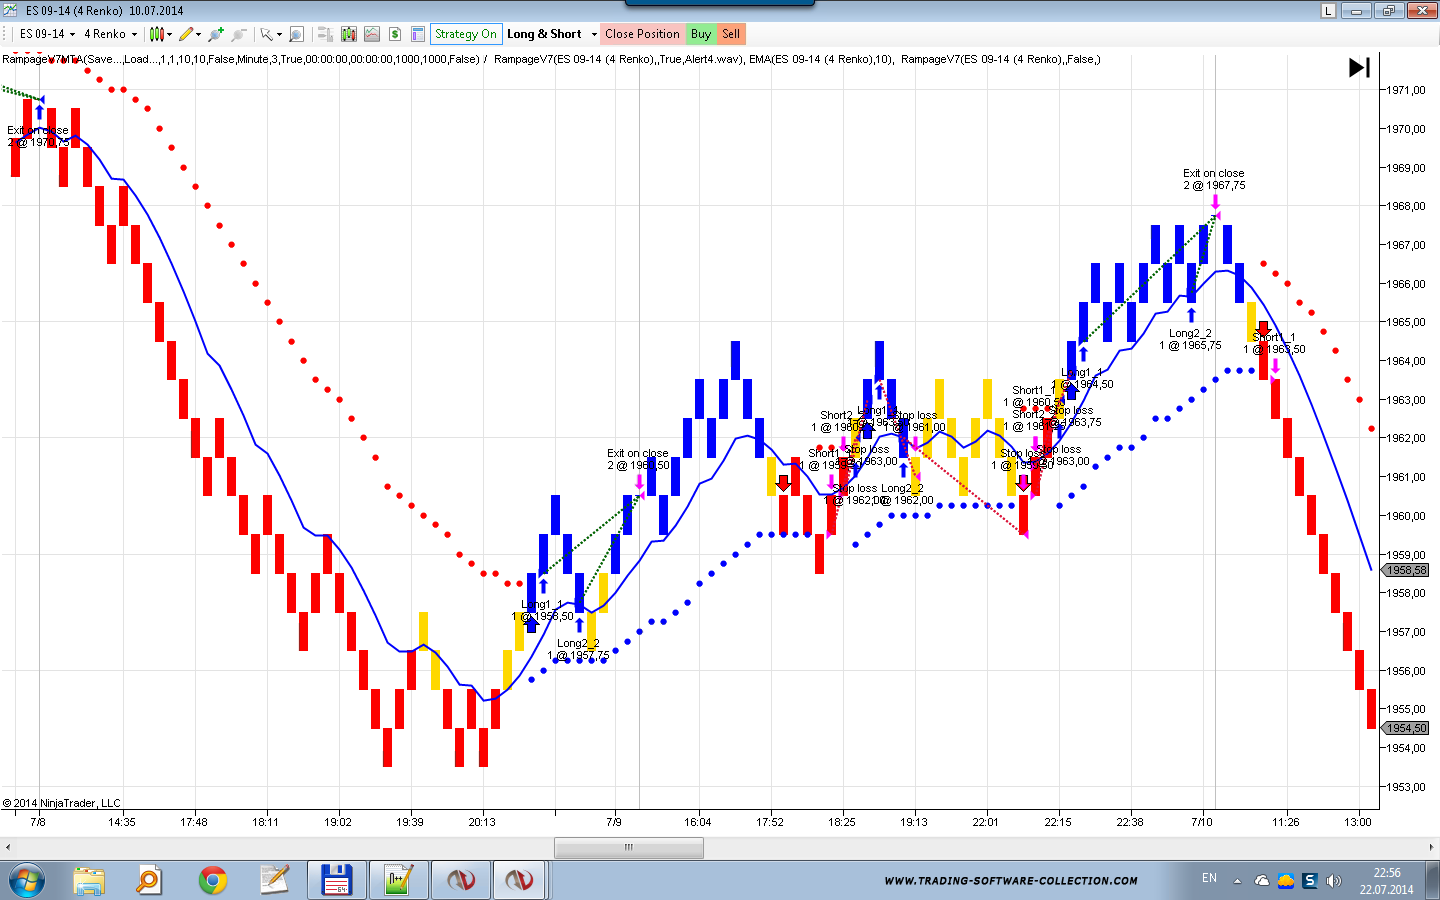The image size is (1440, 900).
Task: Open Google Chrome from the taskbar
Action: (x=212, y=880)
